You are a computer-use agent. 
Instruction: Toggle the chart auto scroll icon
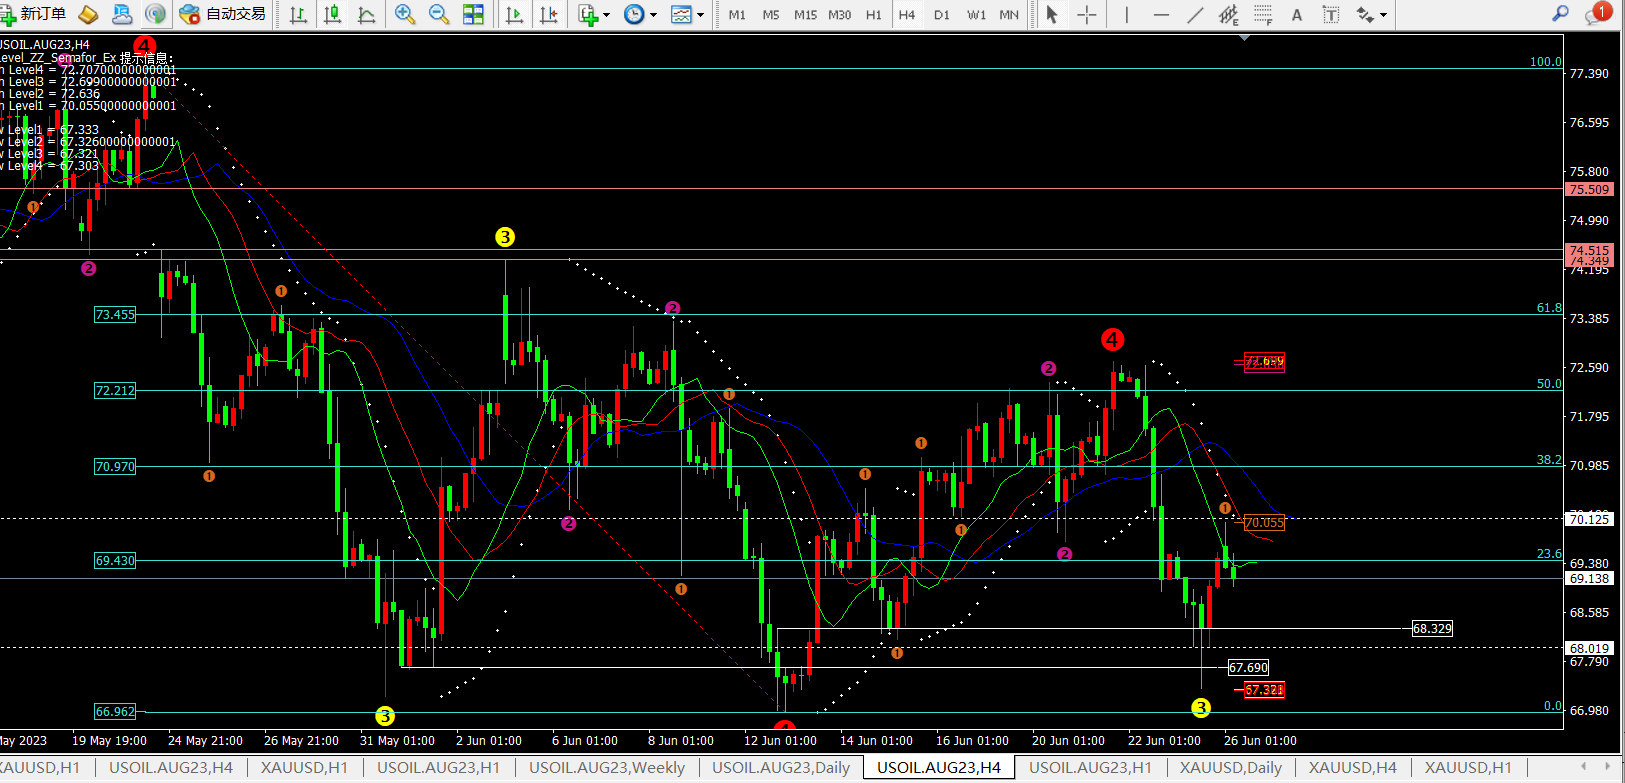coord(514,14)
